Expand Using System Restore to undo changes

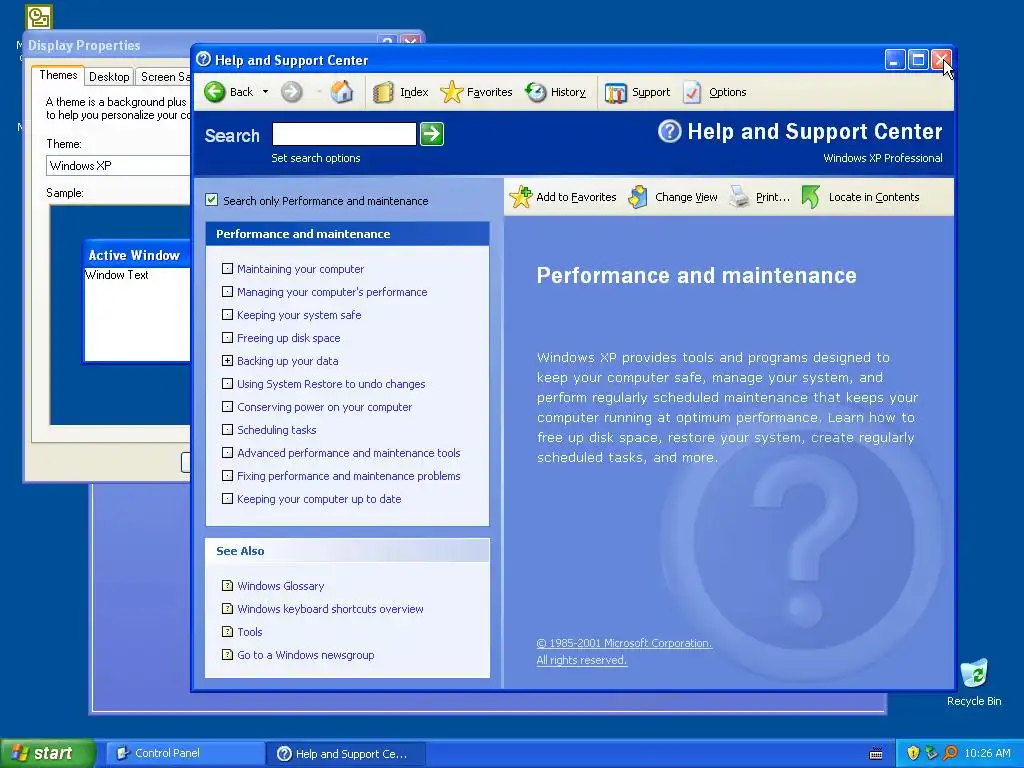227,383
